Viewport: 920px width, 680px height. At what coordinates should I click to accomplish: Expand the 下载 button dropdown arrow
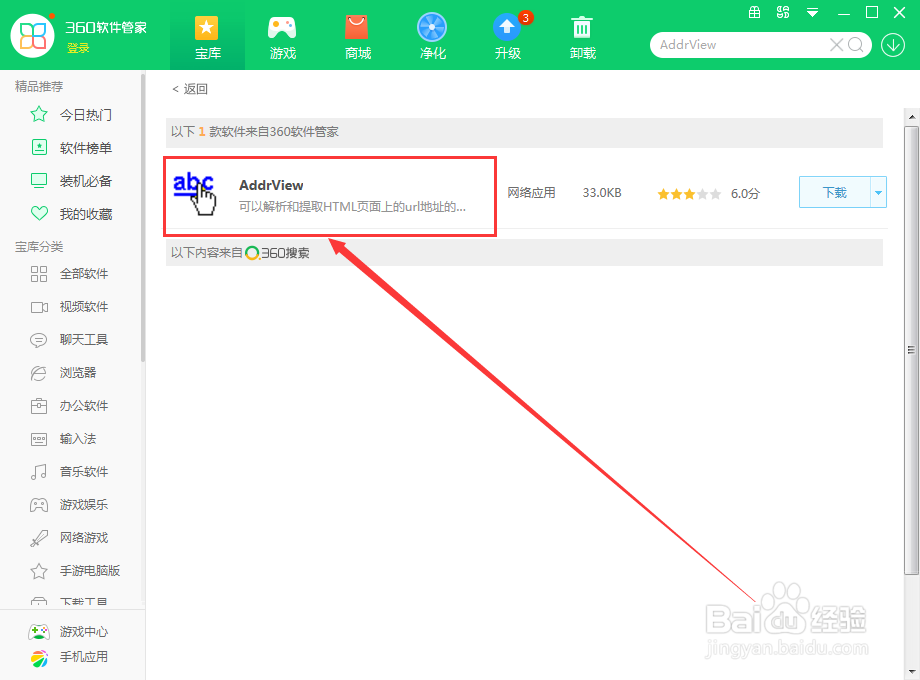878,192
